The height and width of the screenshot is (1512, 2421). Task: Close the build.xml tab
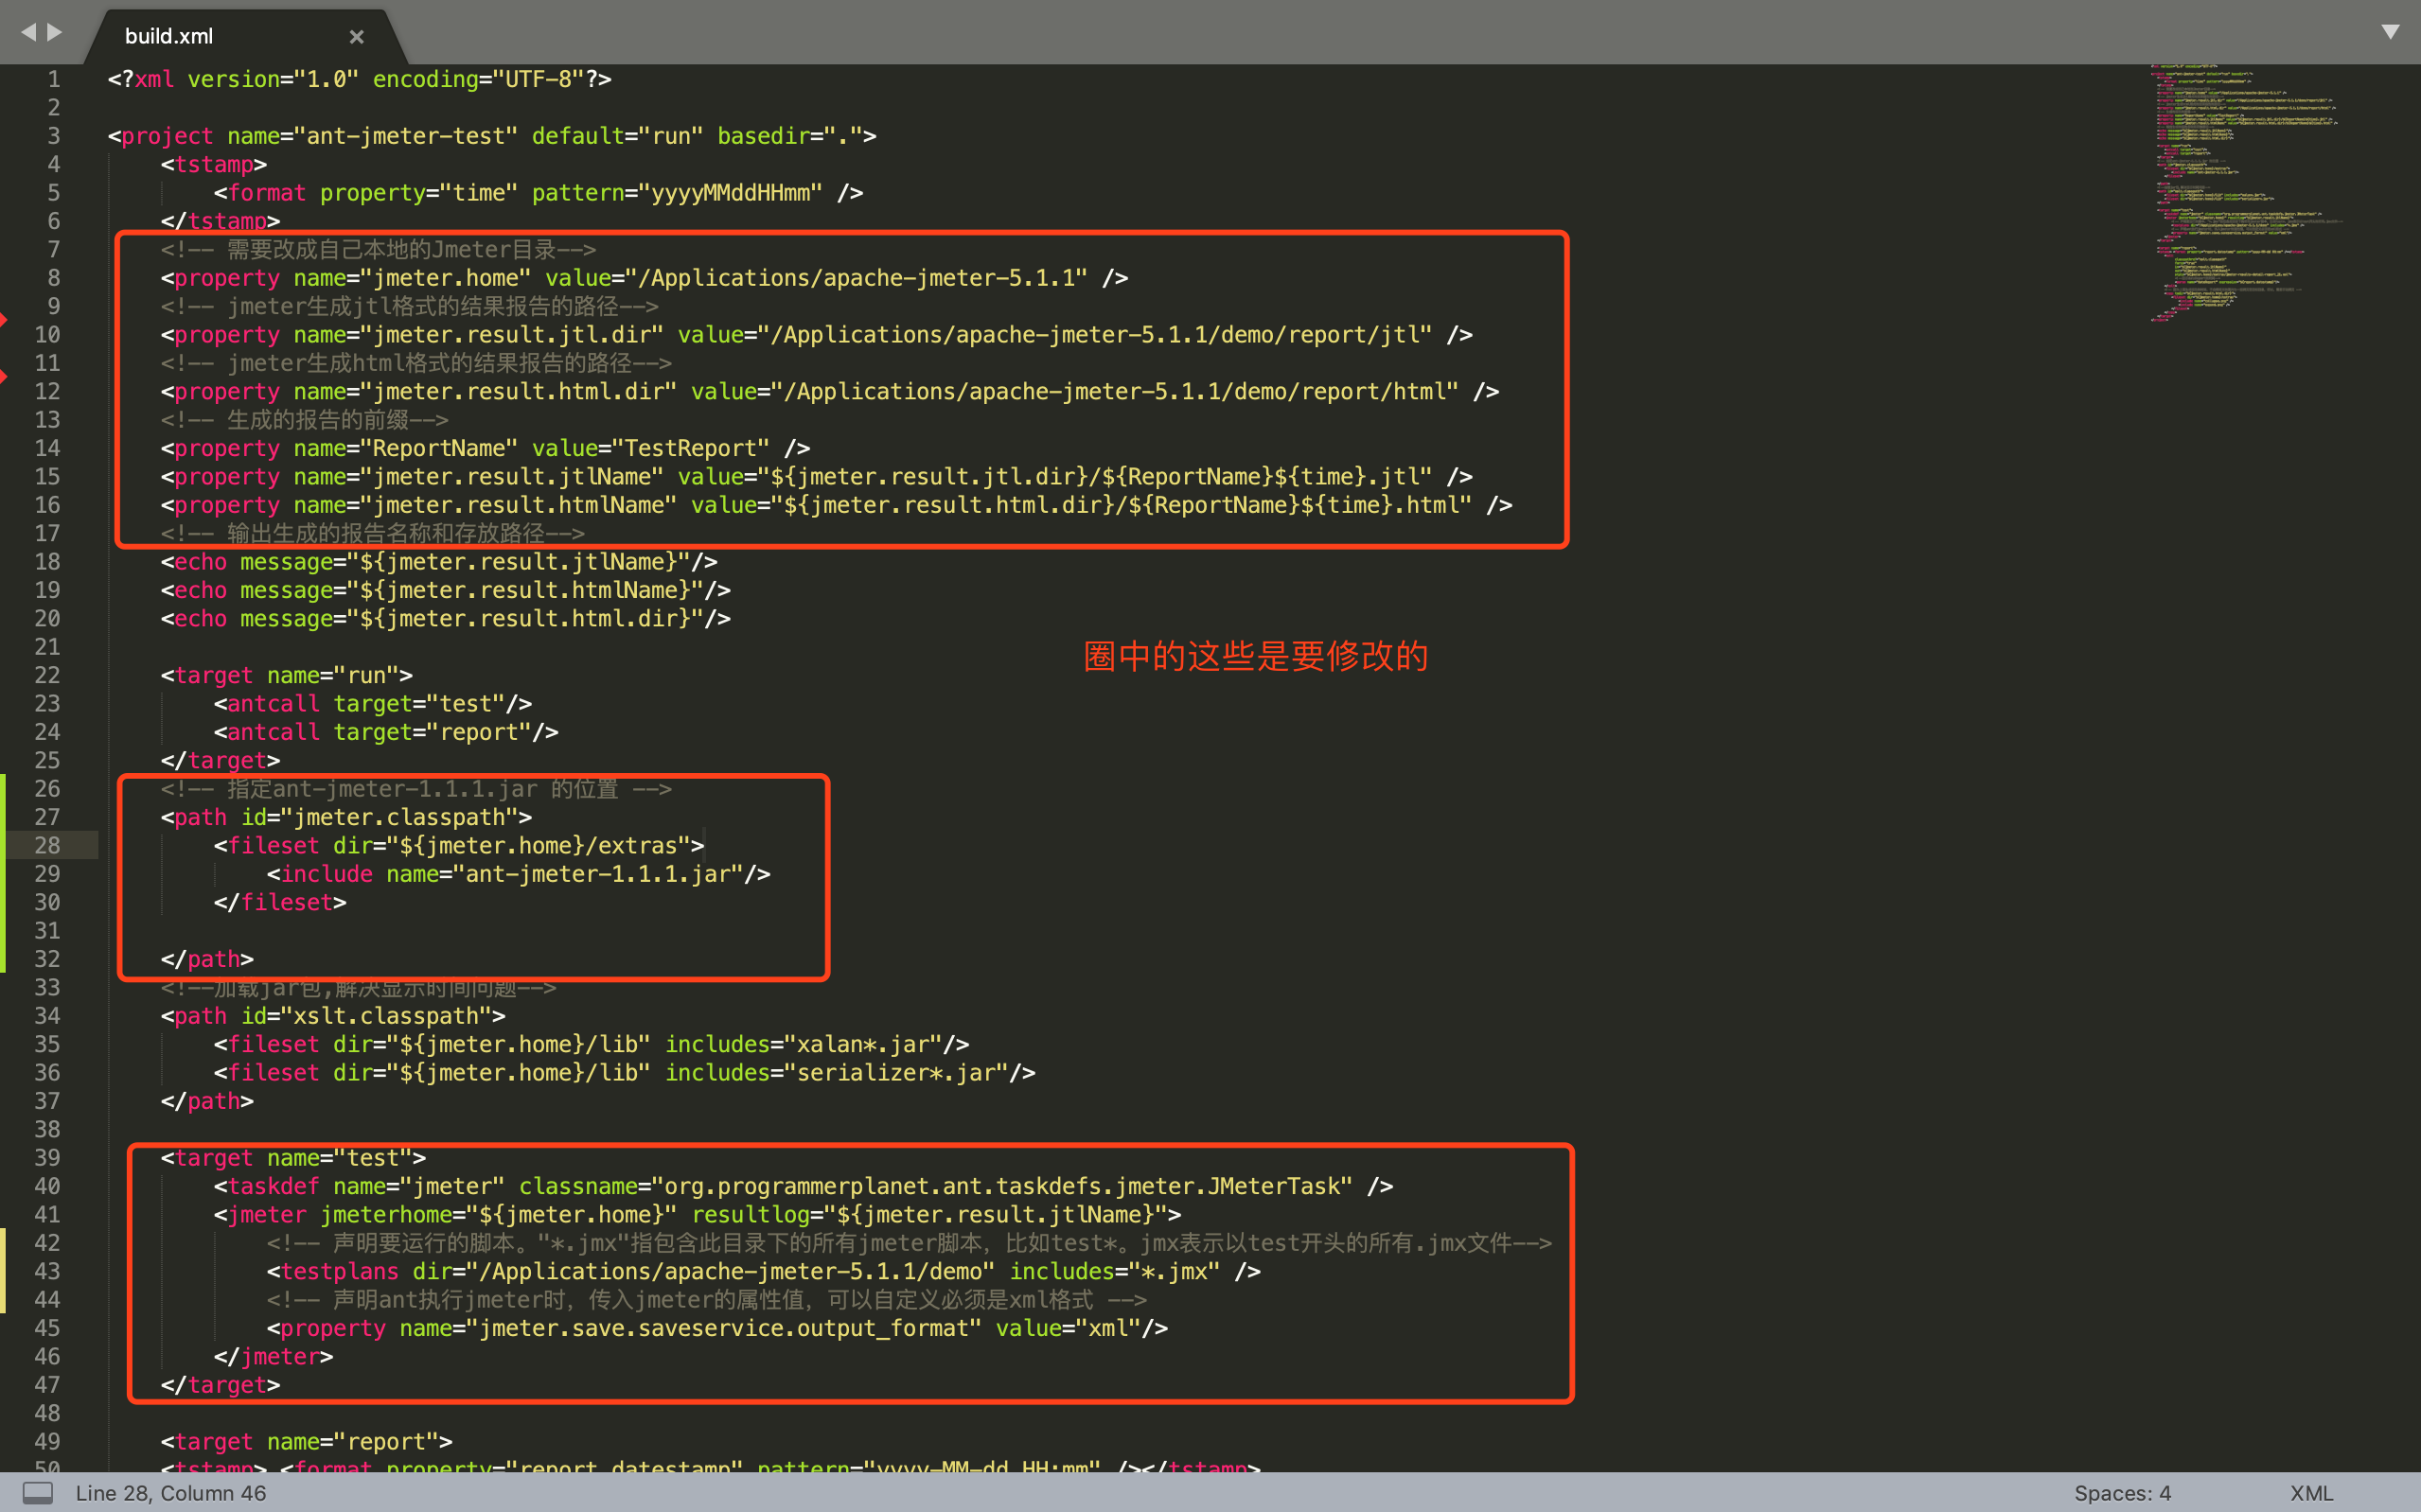[356, 37]
